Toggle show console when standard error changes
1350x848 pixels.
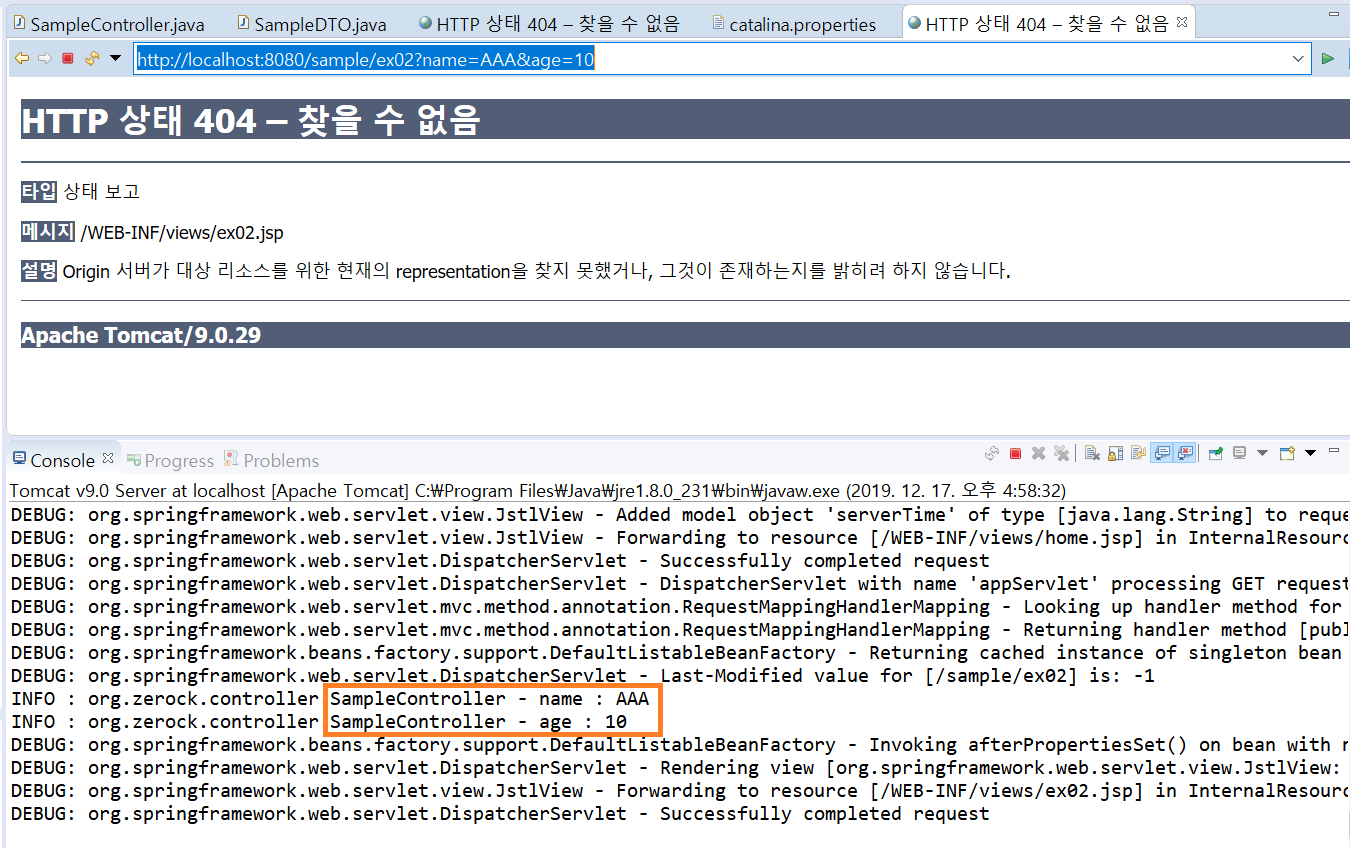1185,453
